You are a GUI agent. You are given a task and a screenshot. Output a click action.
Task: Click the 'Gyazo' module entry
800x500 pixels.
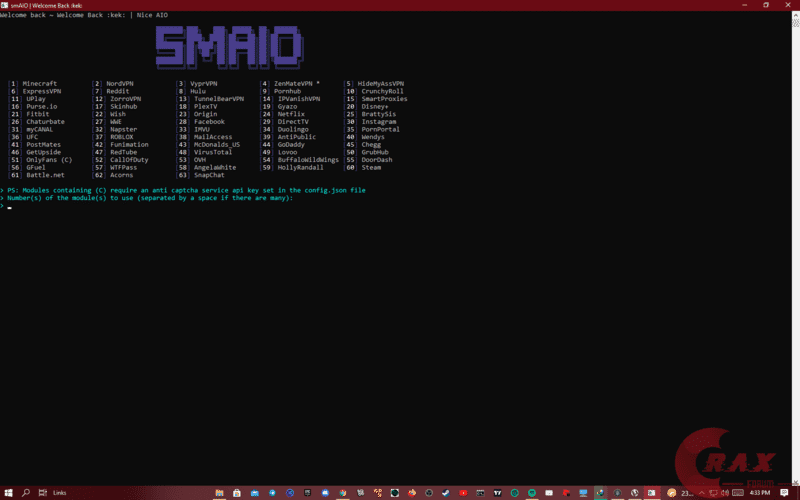pyautogui.click(x=287, y=107)
